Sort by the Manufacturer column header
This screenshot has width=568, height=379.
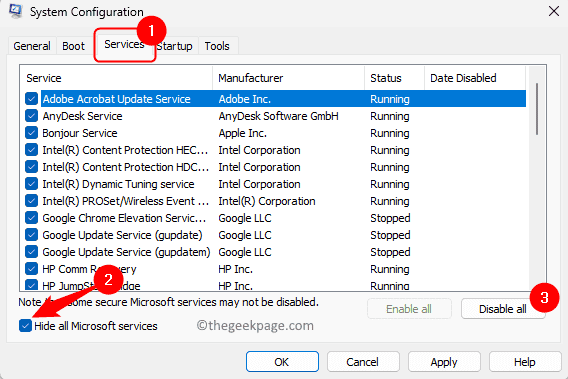click(288, 78)
